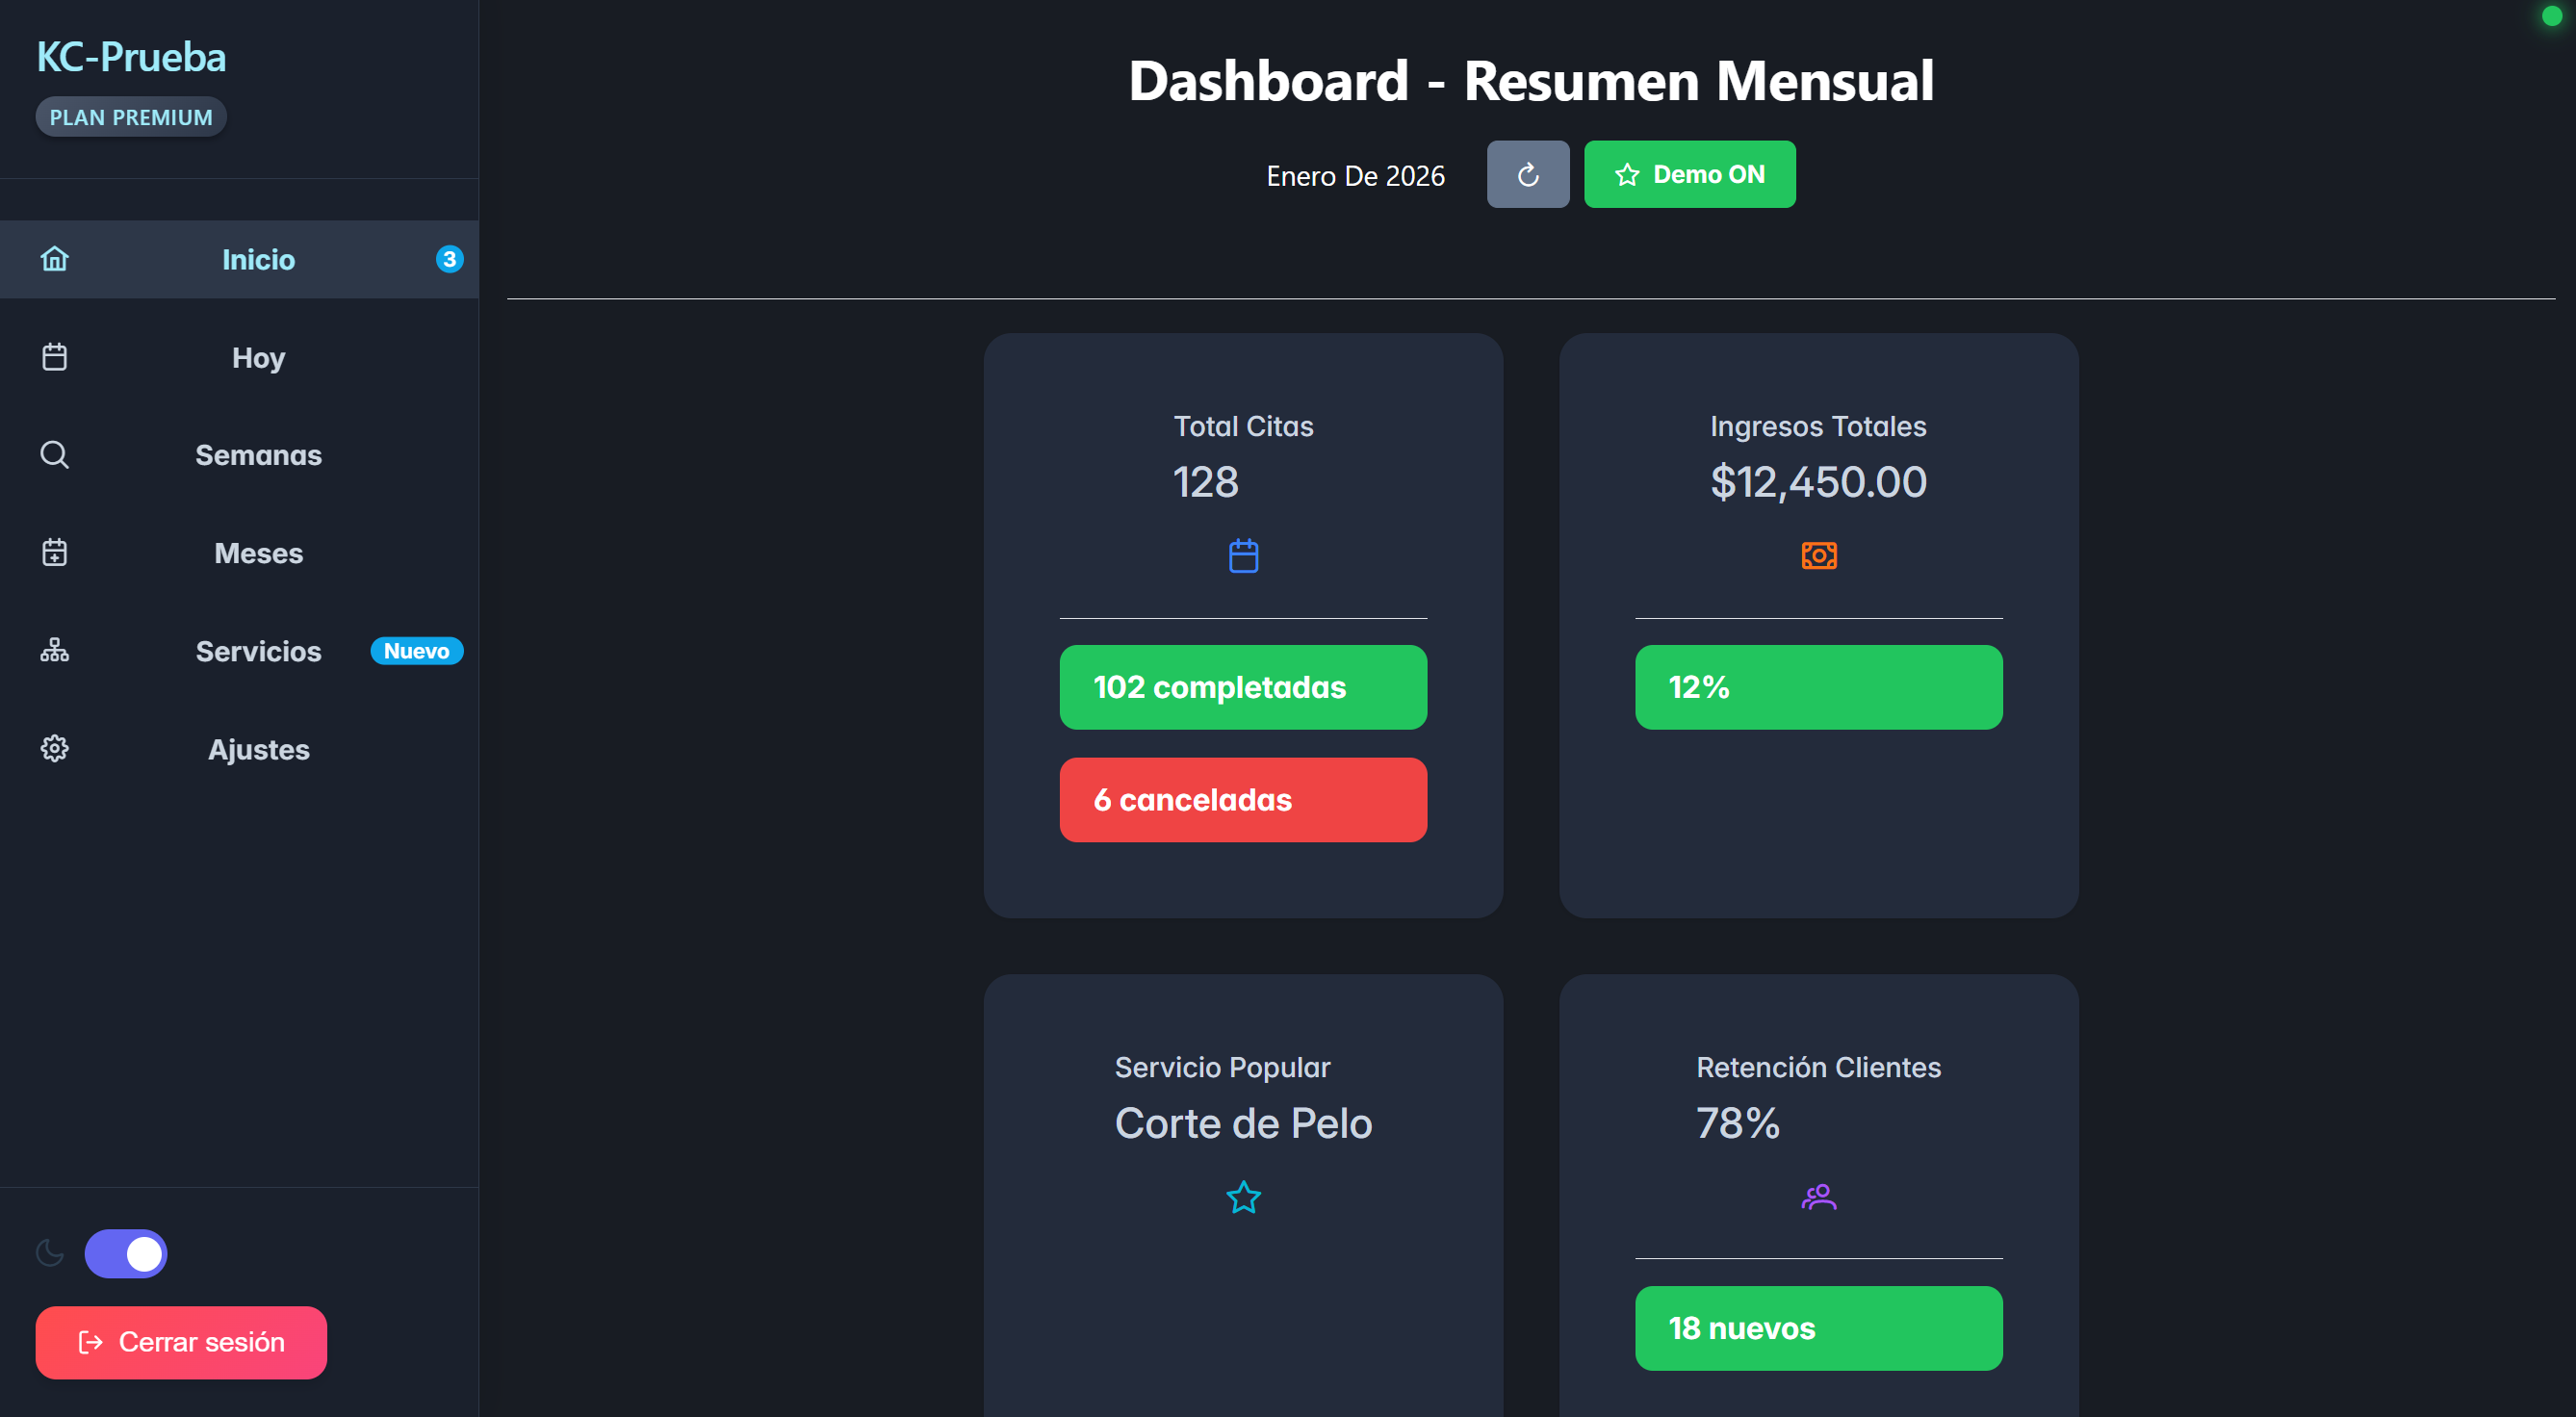This screenshot has width=2576, height=1417.
Task: Click the magnifier icon beside Semanas
Action: click(54, 455)
